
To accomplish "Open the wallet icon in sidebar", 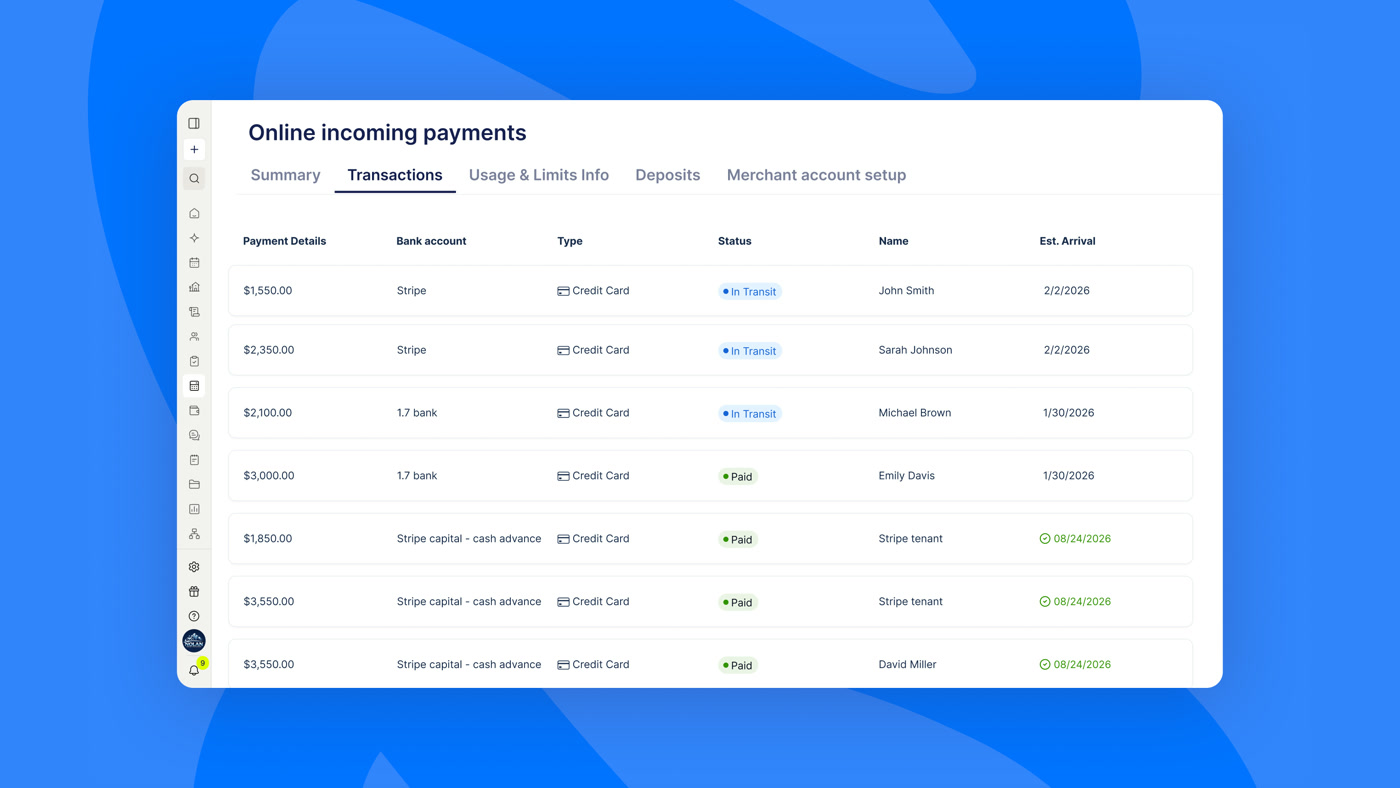I will [x=194, y=410].
